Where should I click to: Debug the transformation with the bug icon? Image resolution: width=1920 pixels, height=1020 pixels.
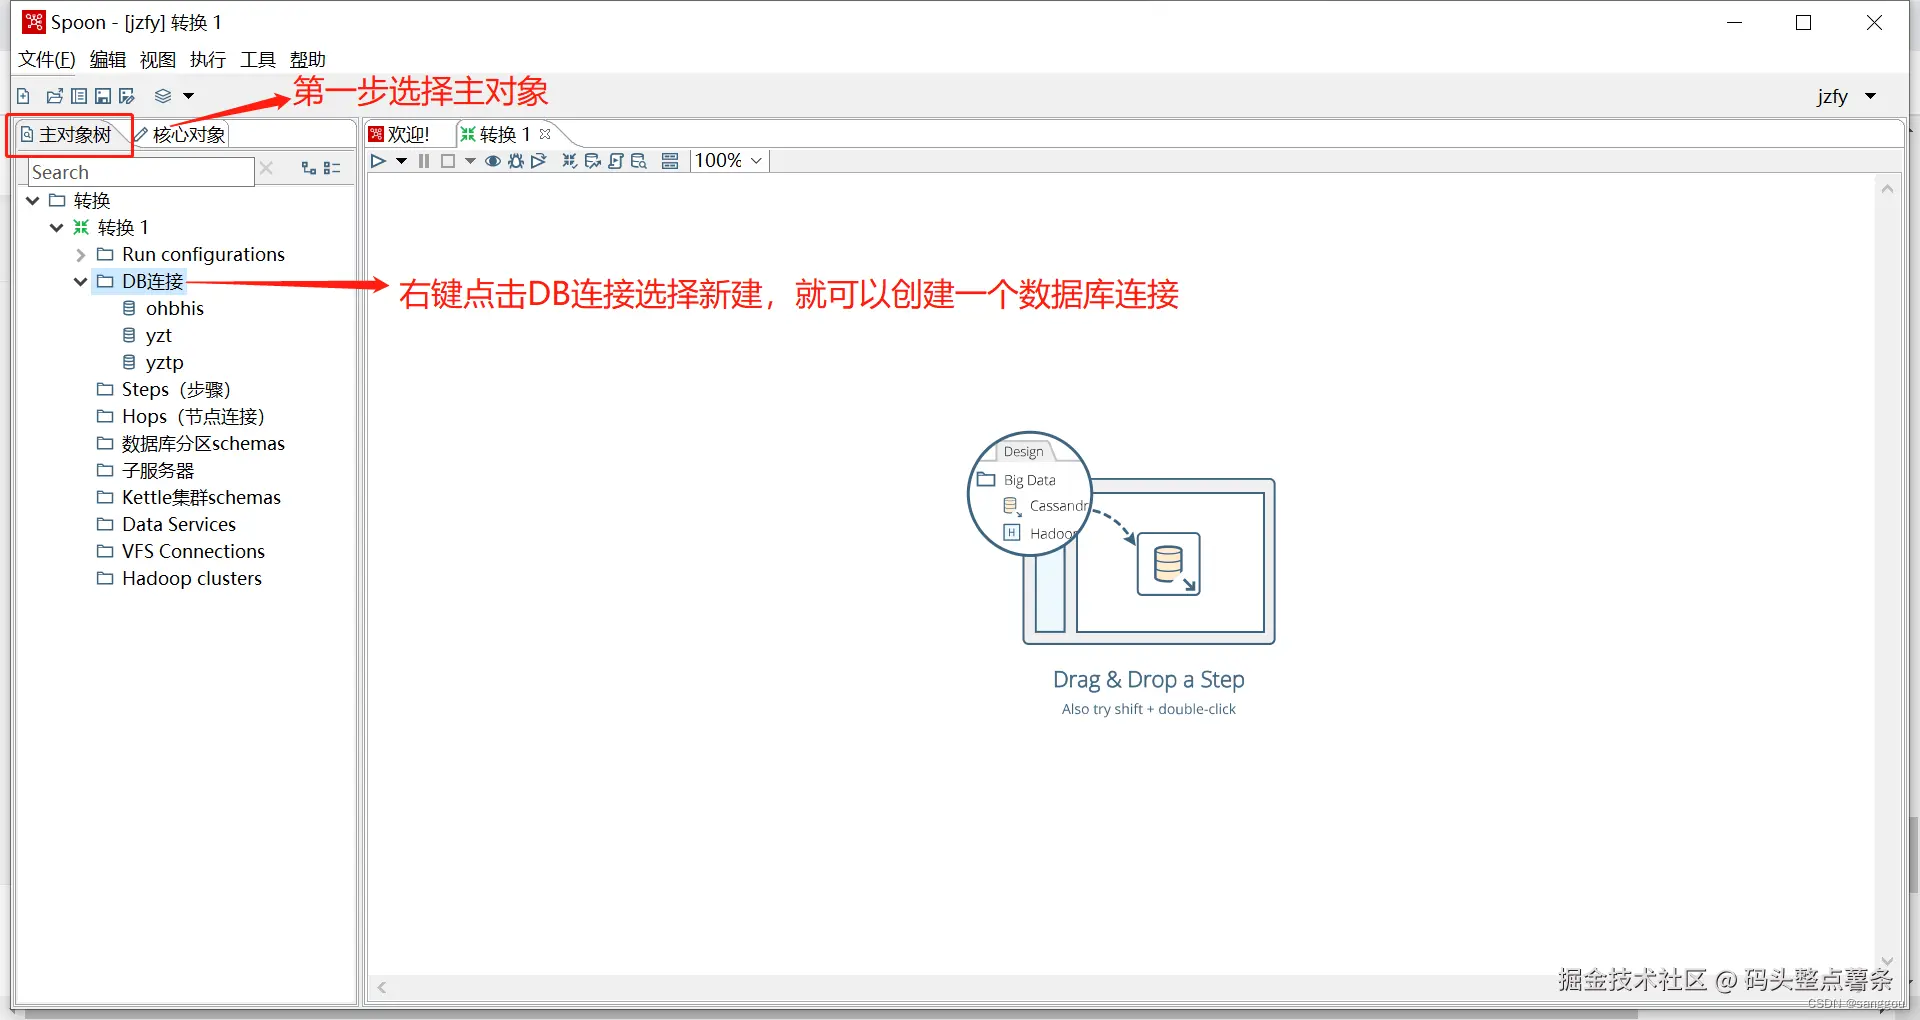click(x=516, y=161)
